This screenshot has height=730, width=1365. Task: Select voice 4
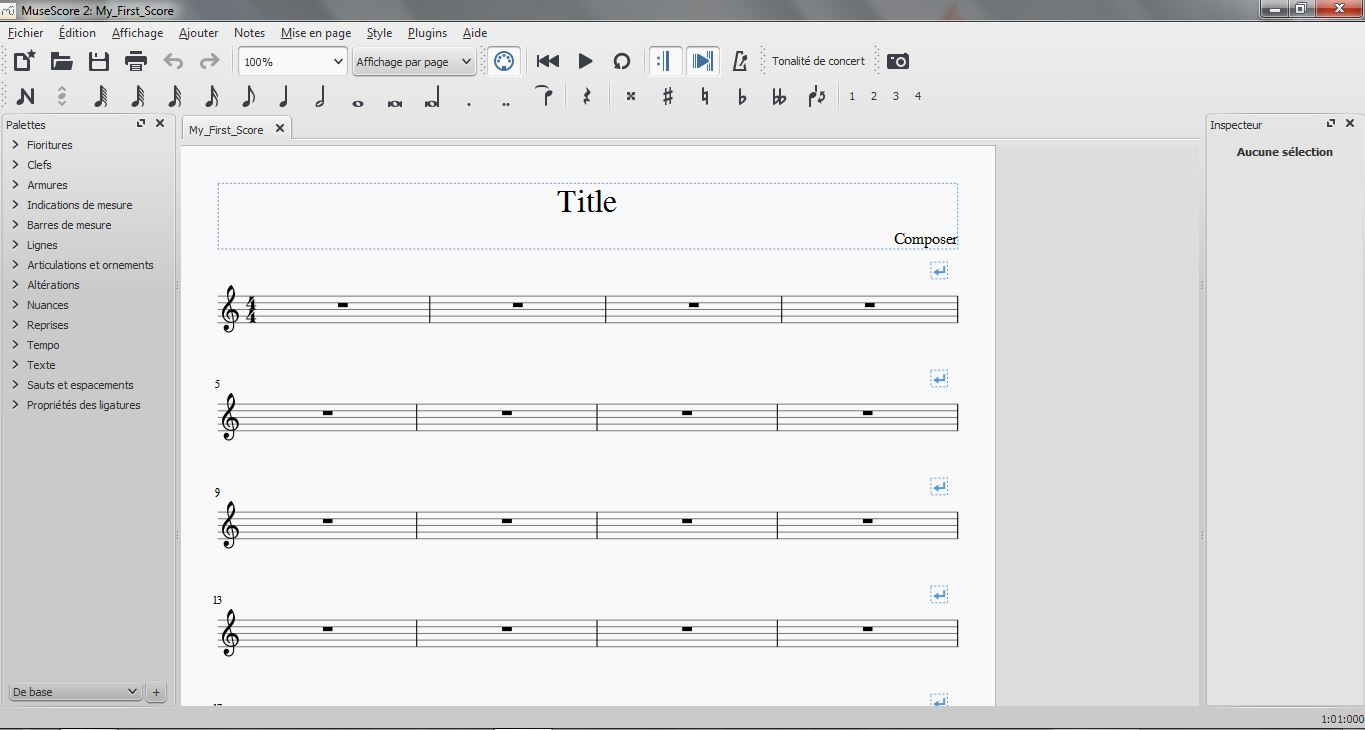point(918,97)
